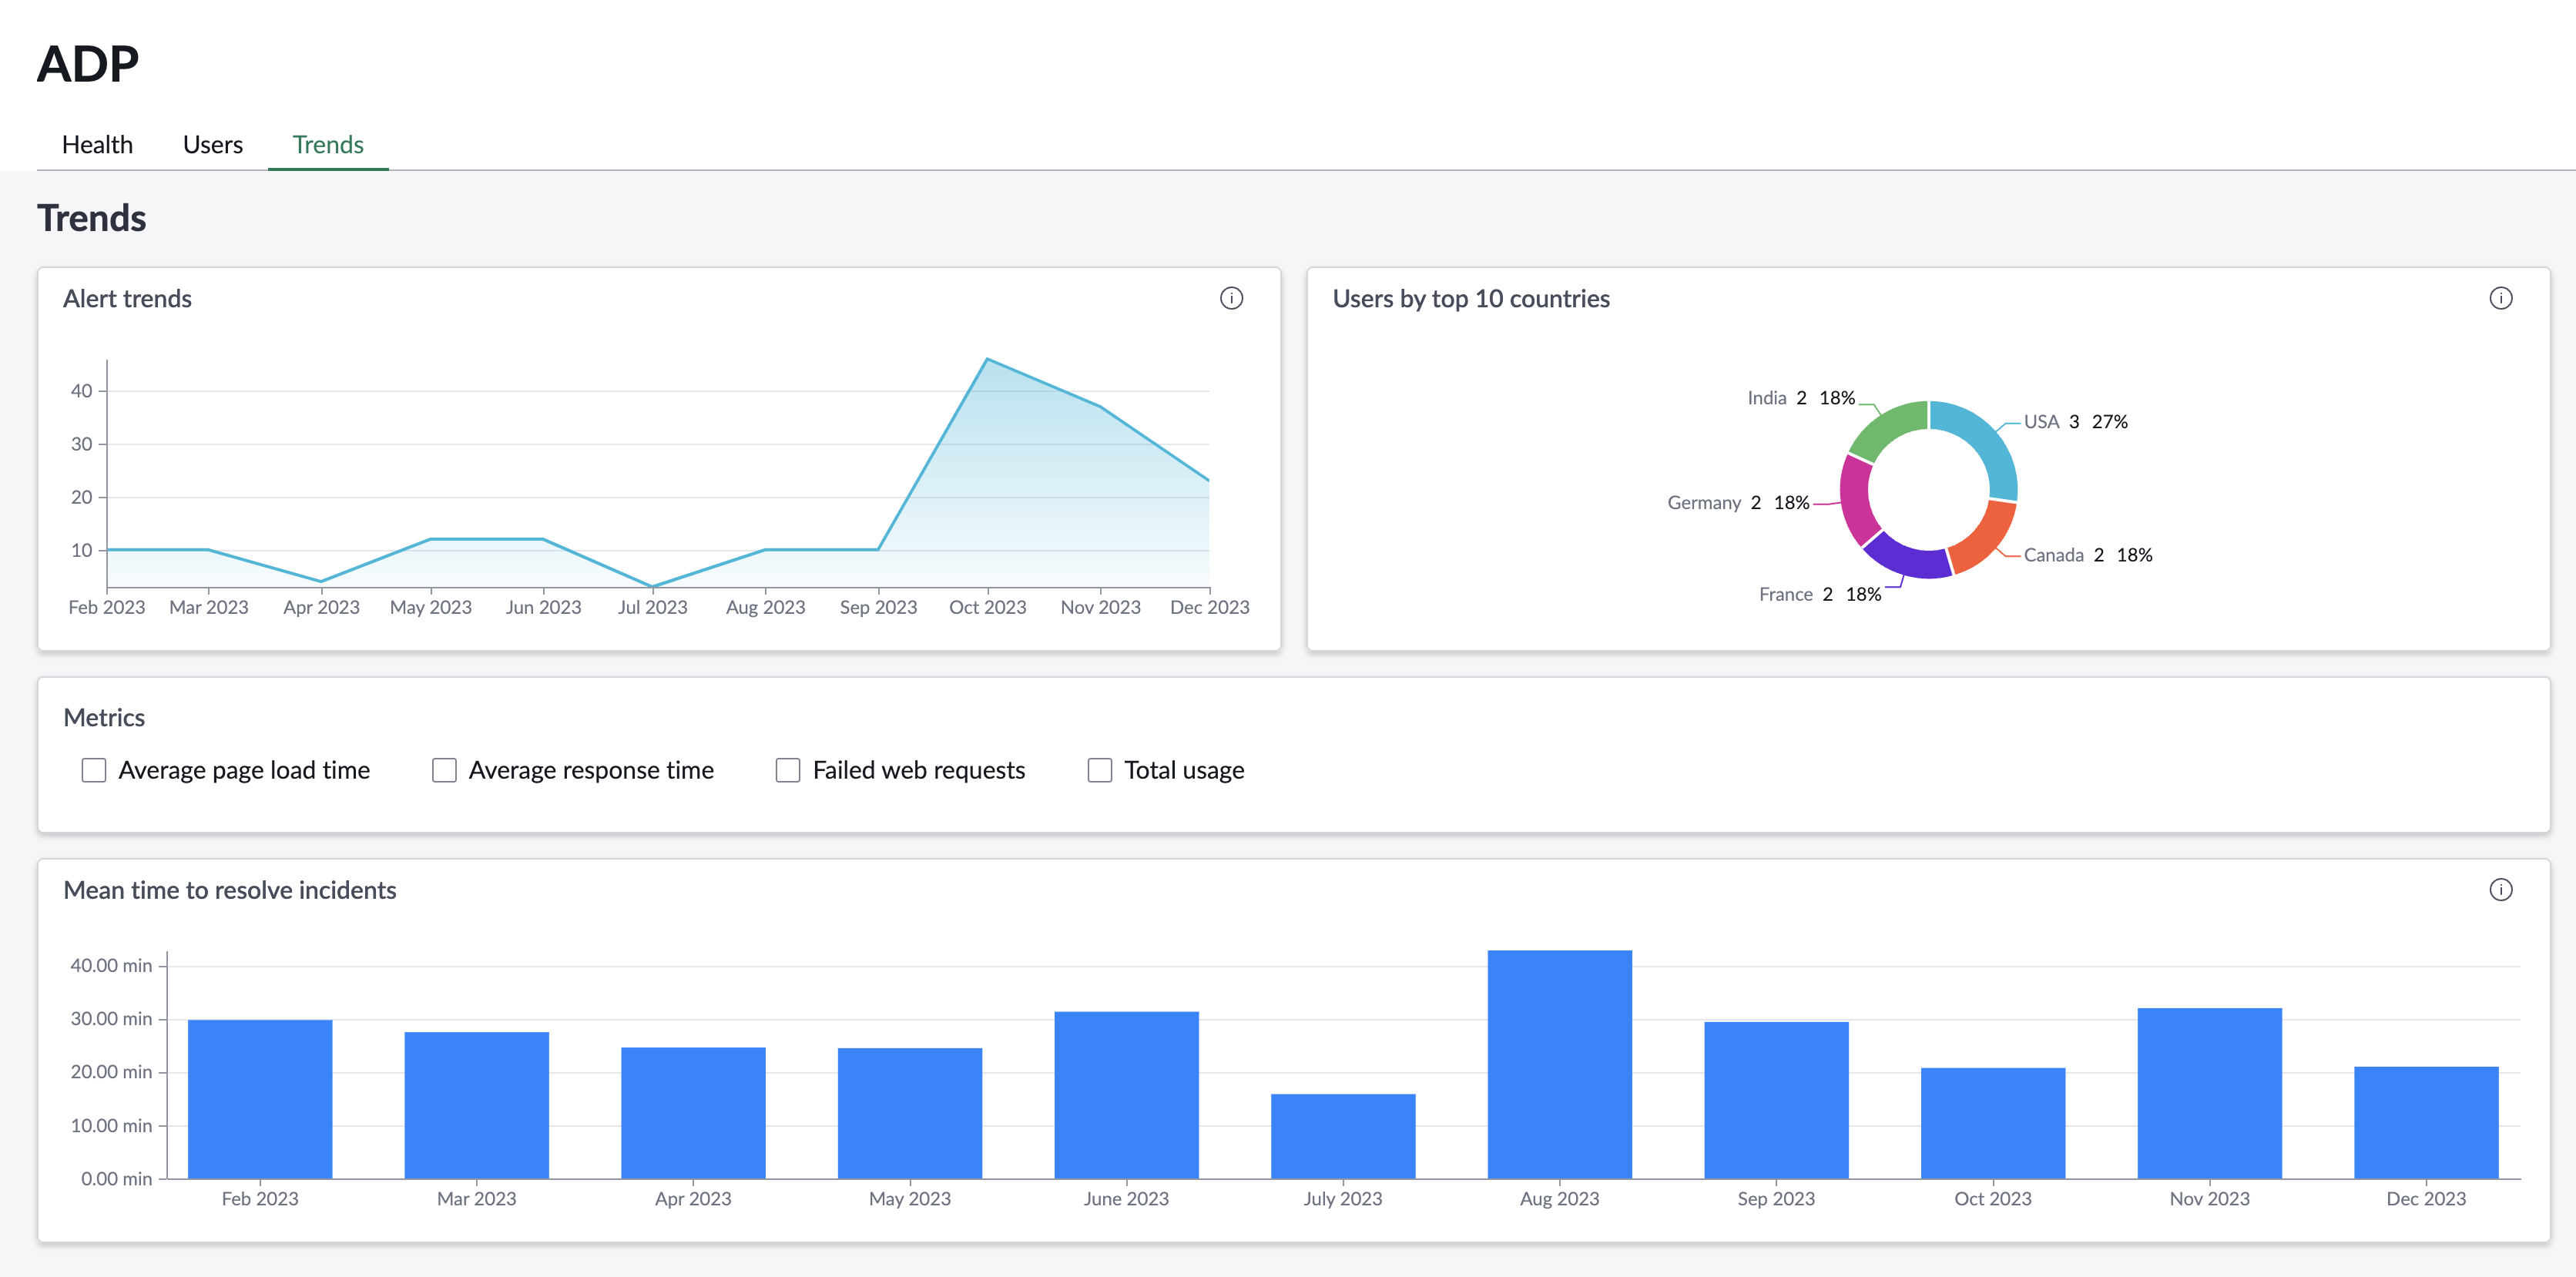Select the Apr 2023 resolve-time bar

pyautogui.click(x=693, y=1113)
